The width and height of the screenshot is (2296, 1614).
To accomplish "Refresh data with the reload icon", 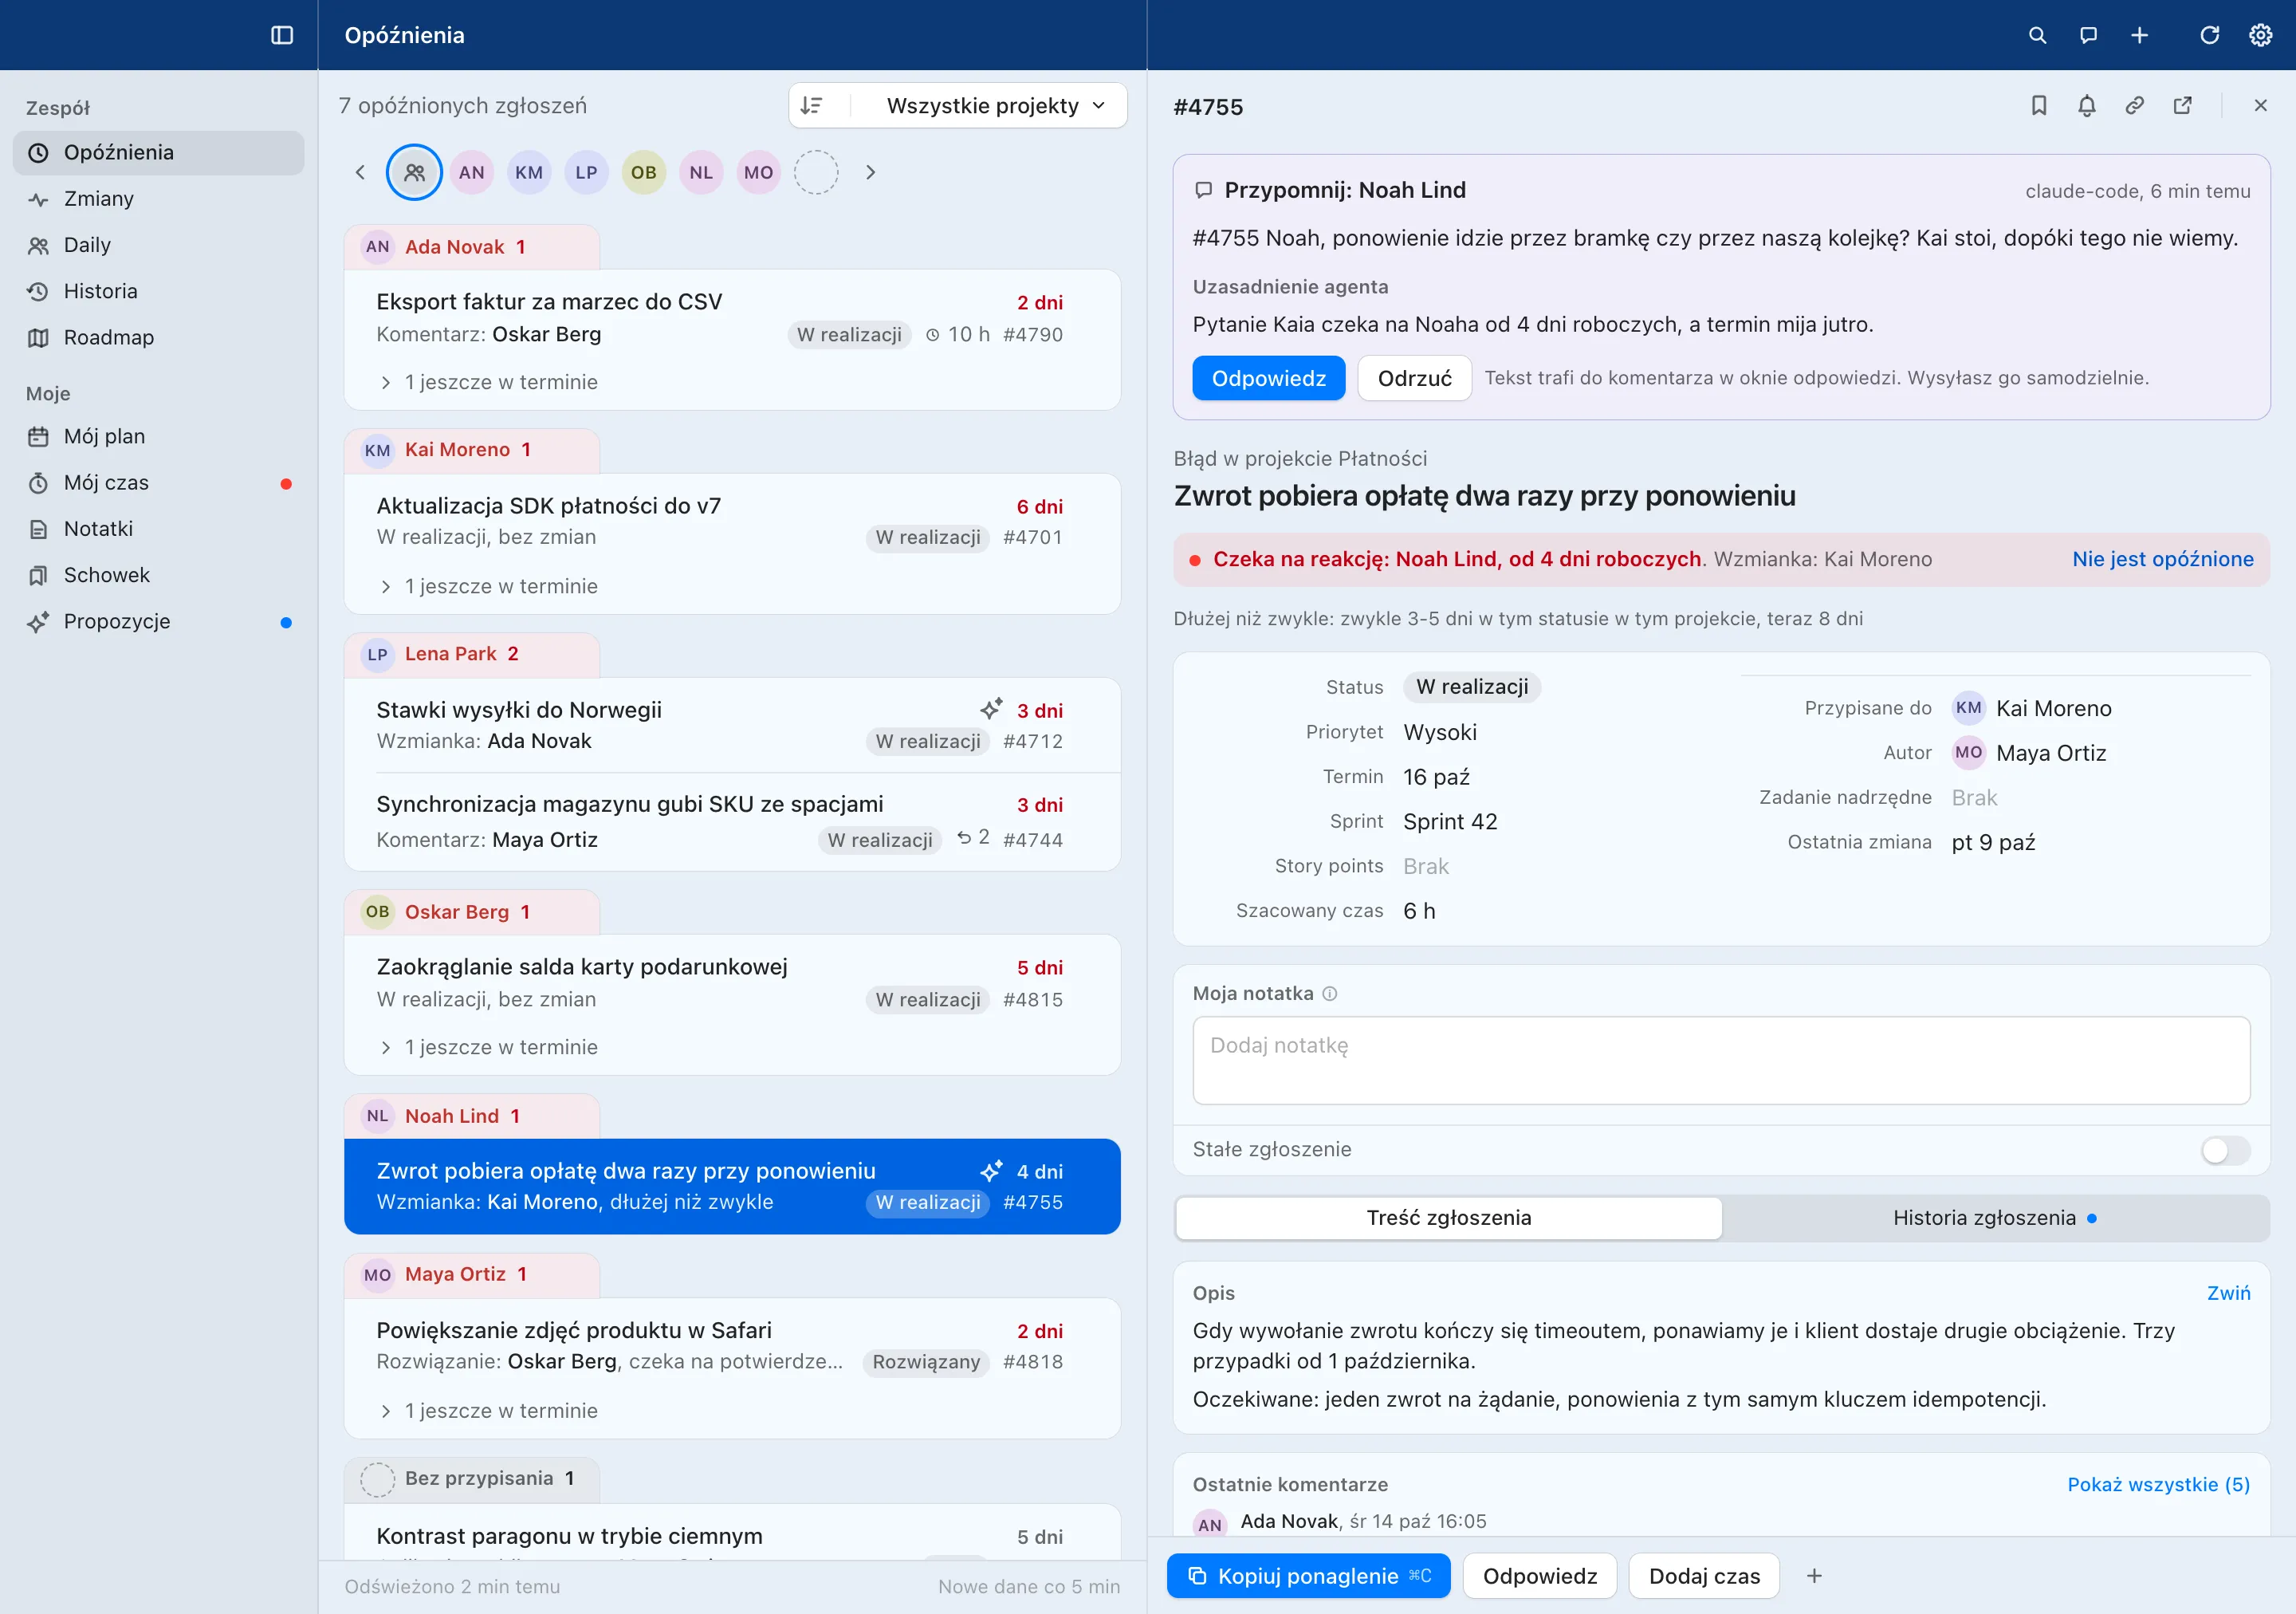I will point(2209,35).
